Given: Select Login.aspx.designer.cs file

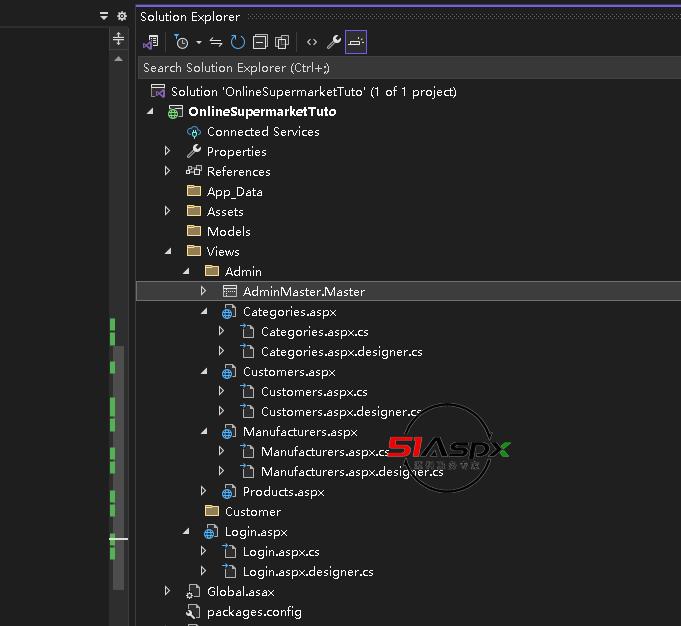Looking at the screenshot, I should 308,572.
